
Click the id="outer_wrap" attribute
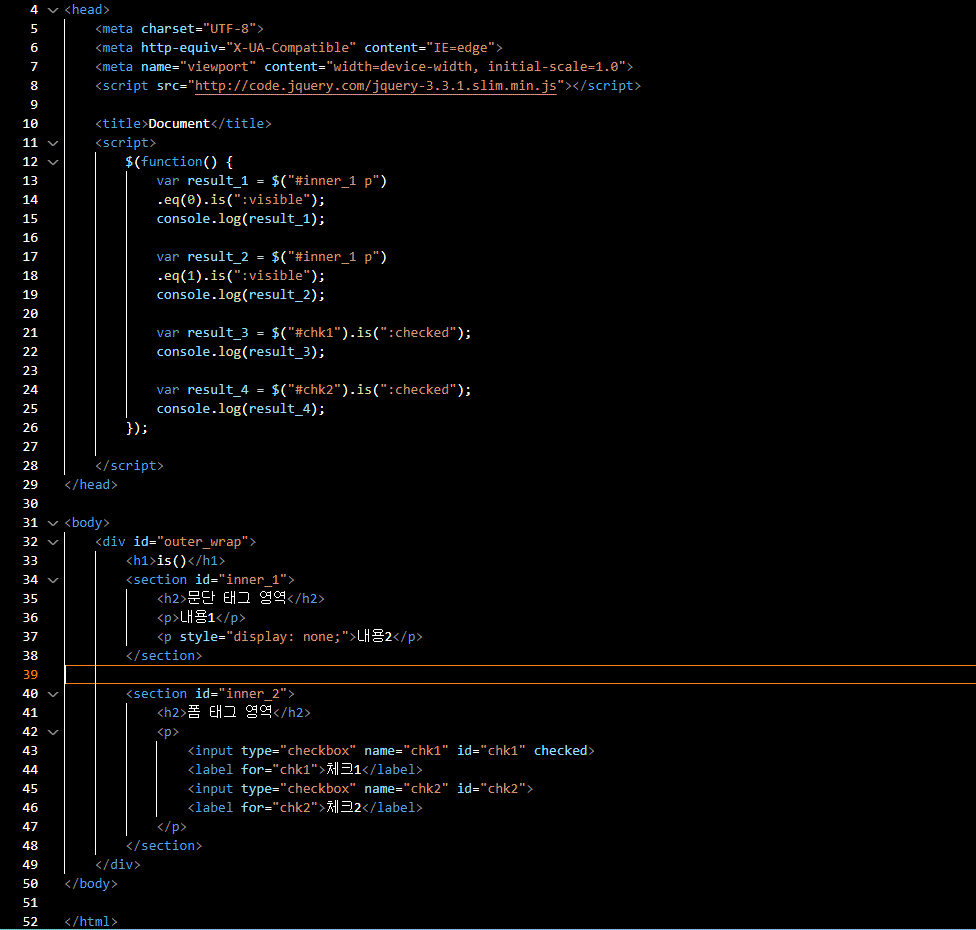[x=190, y=542]
